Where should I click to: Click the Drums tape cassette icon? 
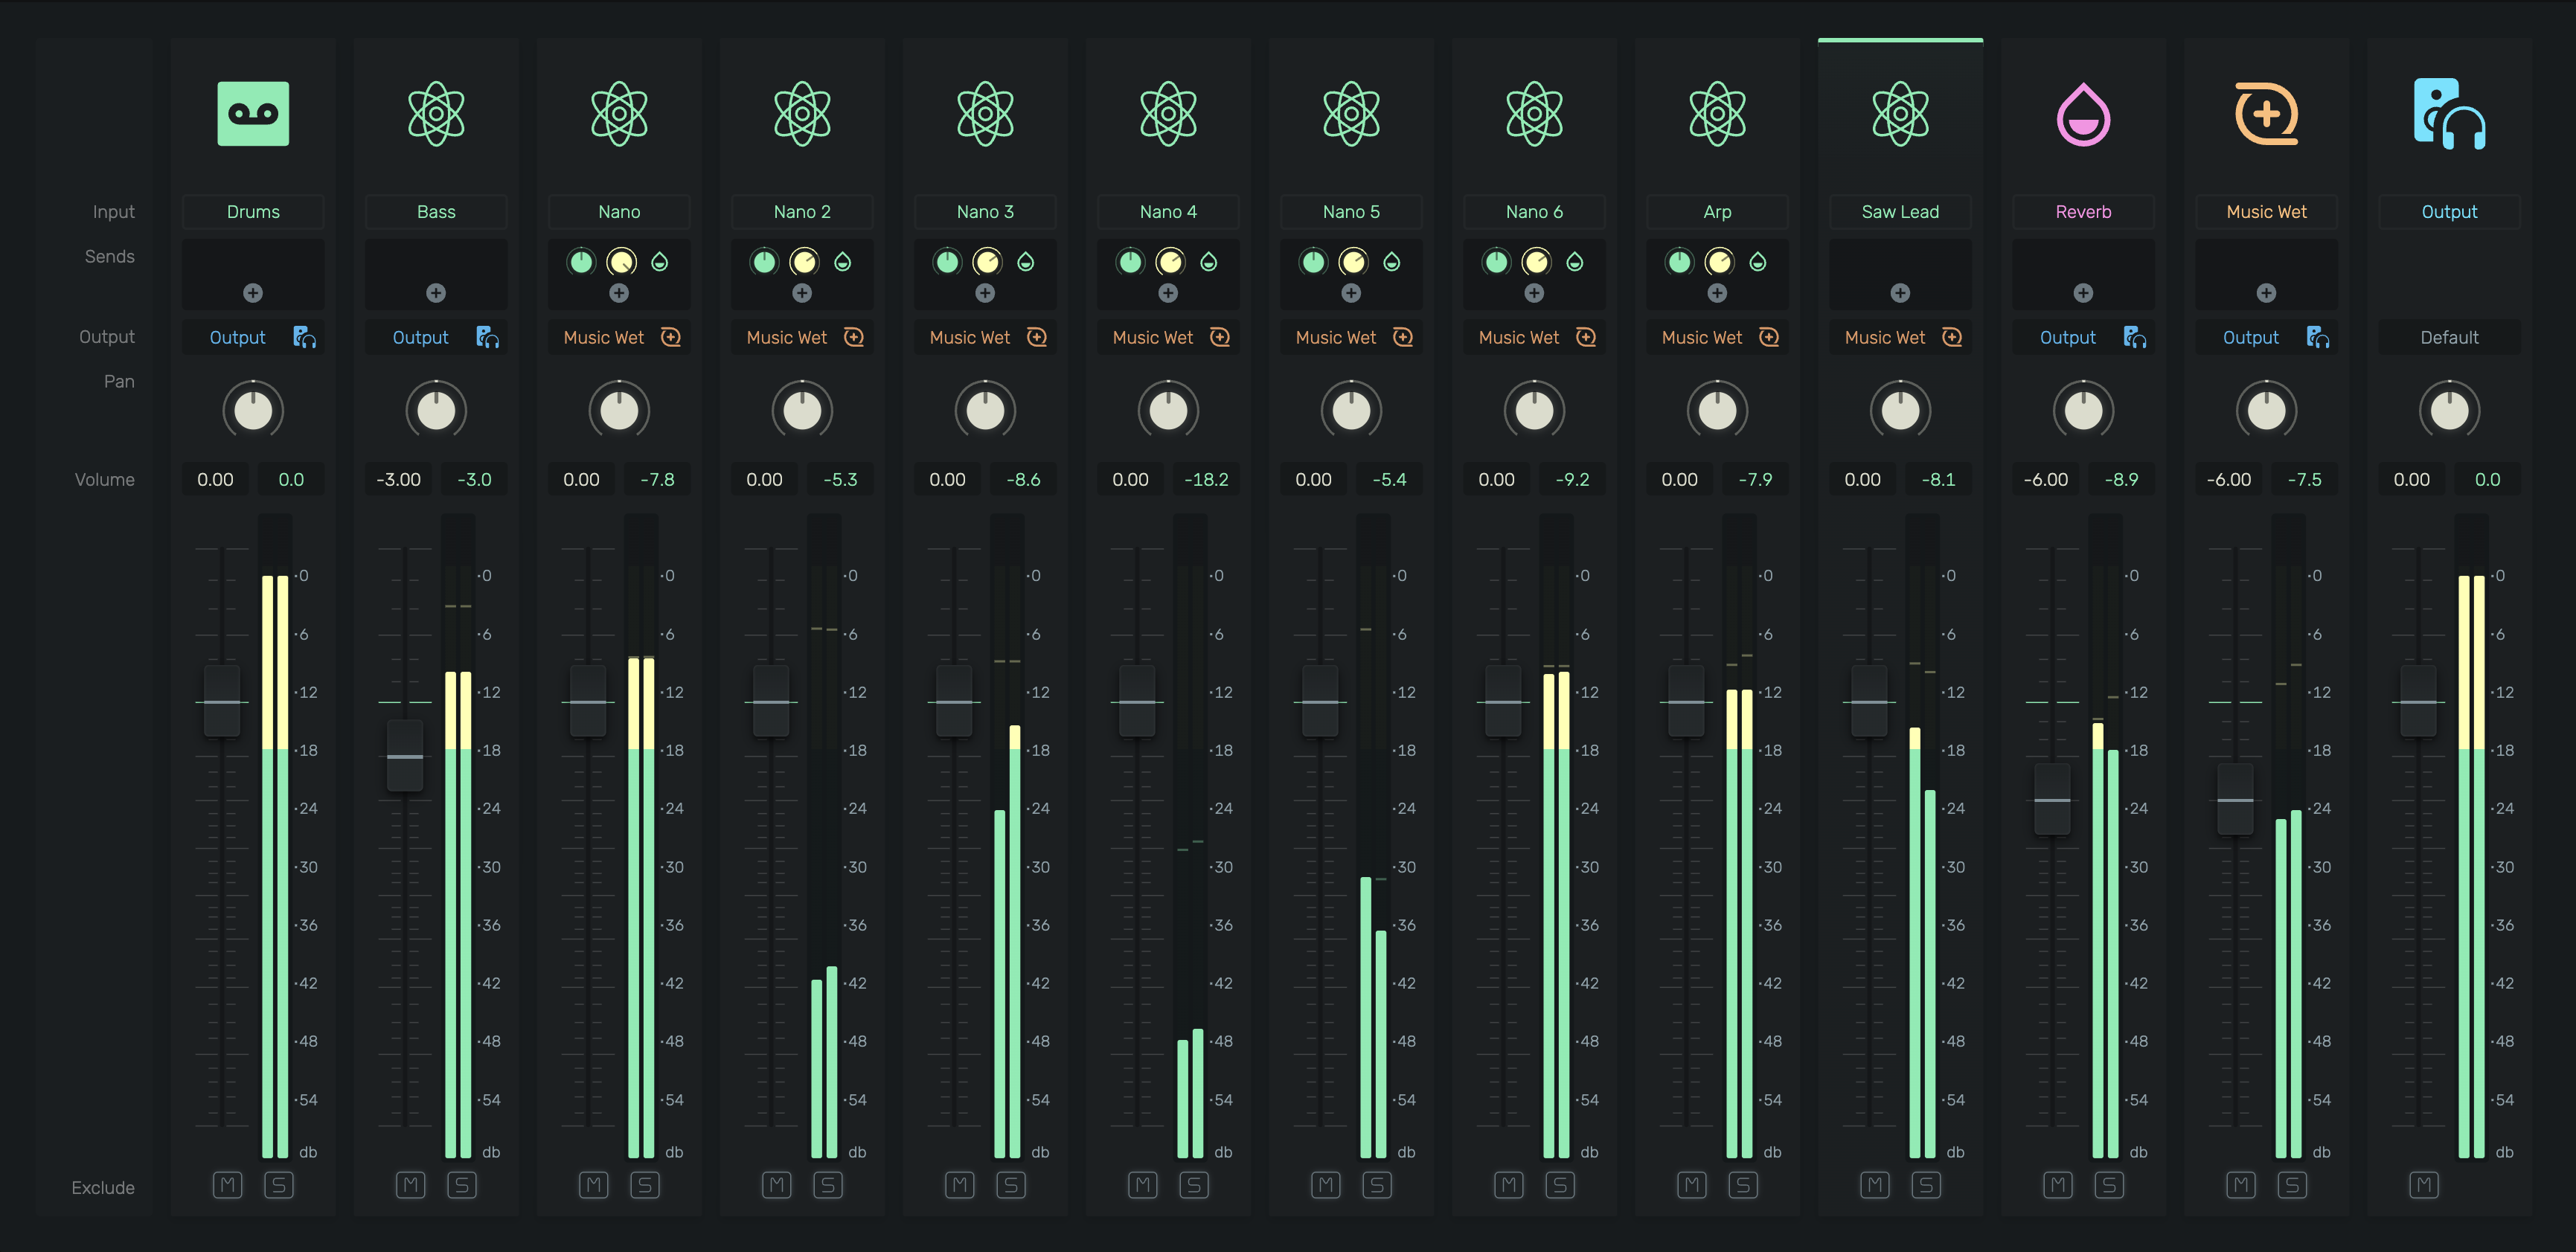tap(253, 114)
